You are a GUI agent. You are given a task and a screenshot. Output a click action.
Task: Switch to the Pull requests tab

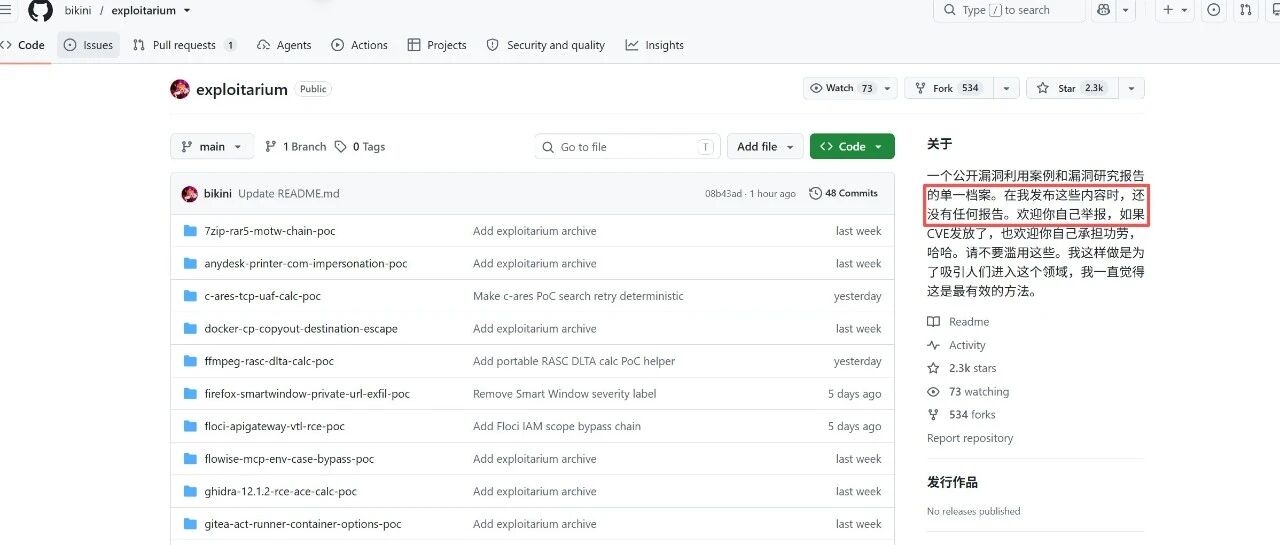coord(184,45)
